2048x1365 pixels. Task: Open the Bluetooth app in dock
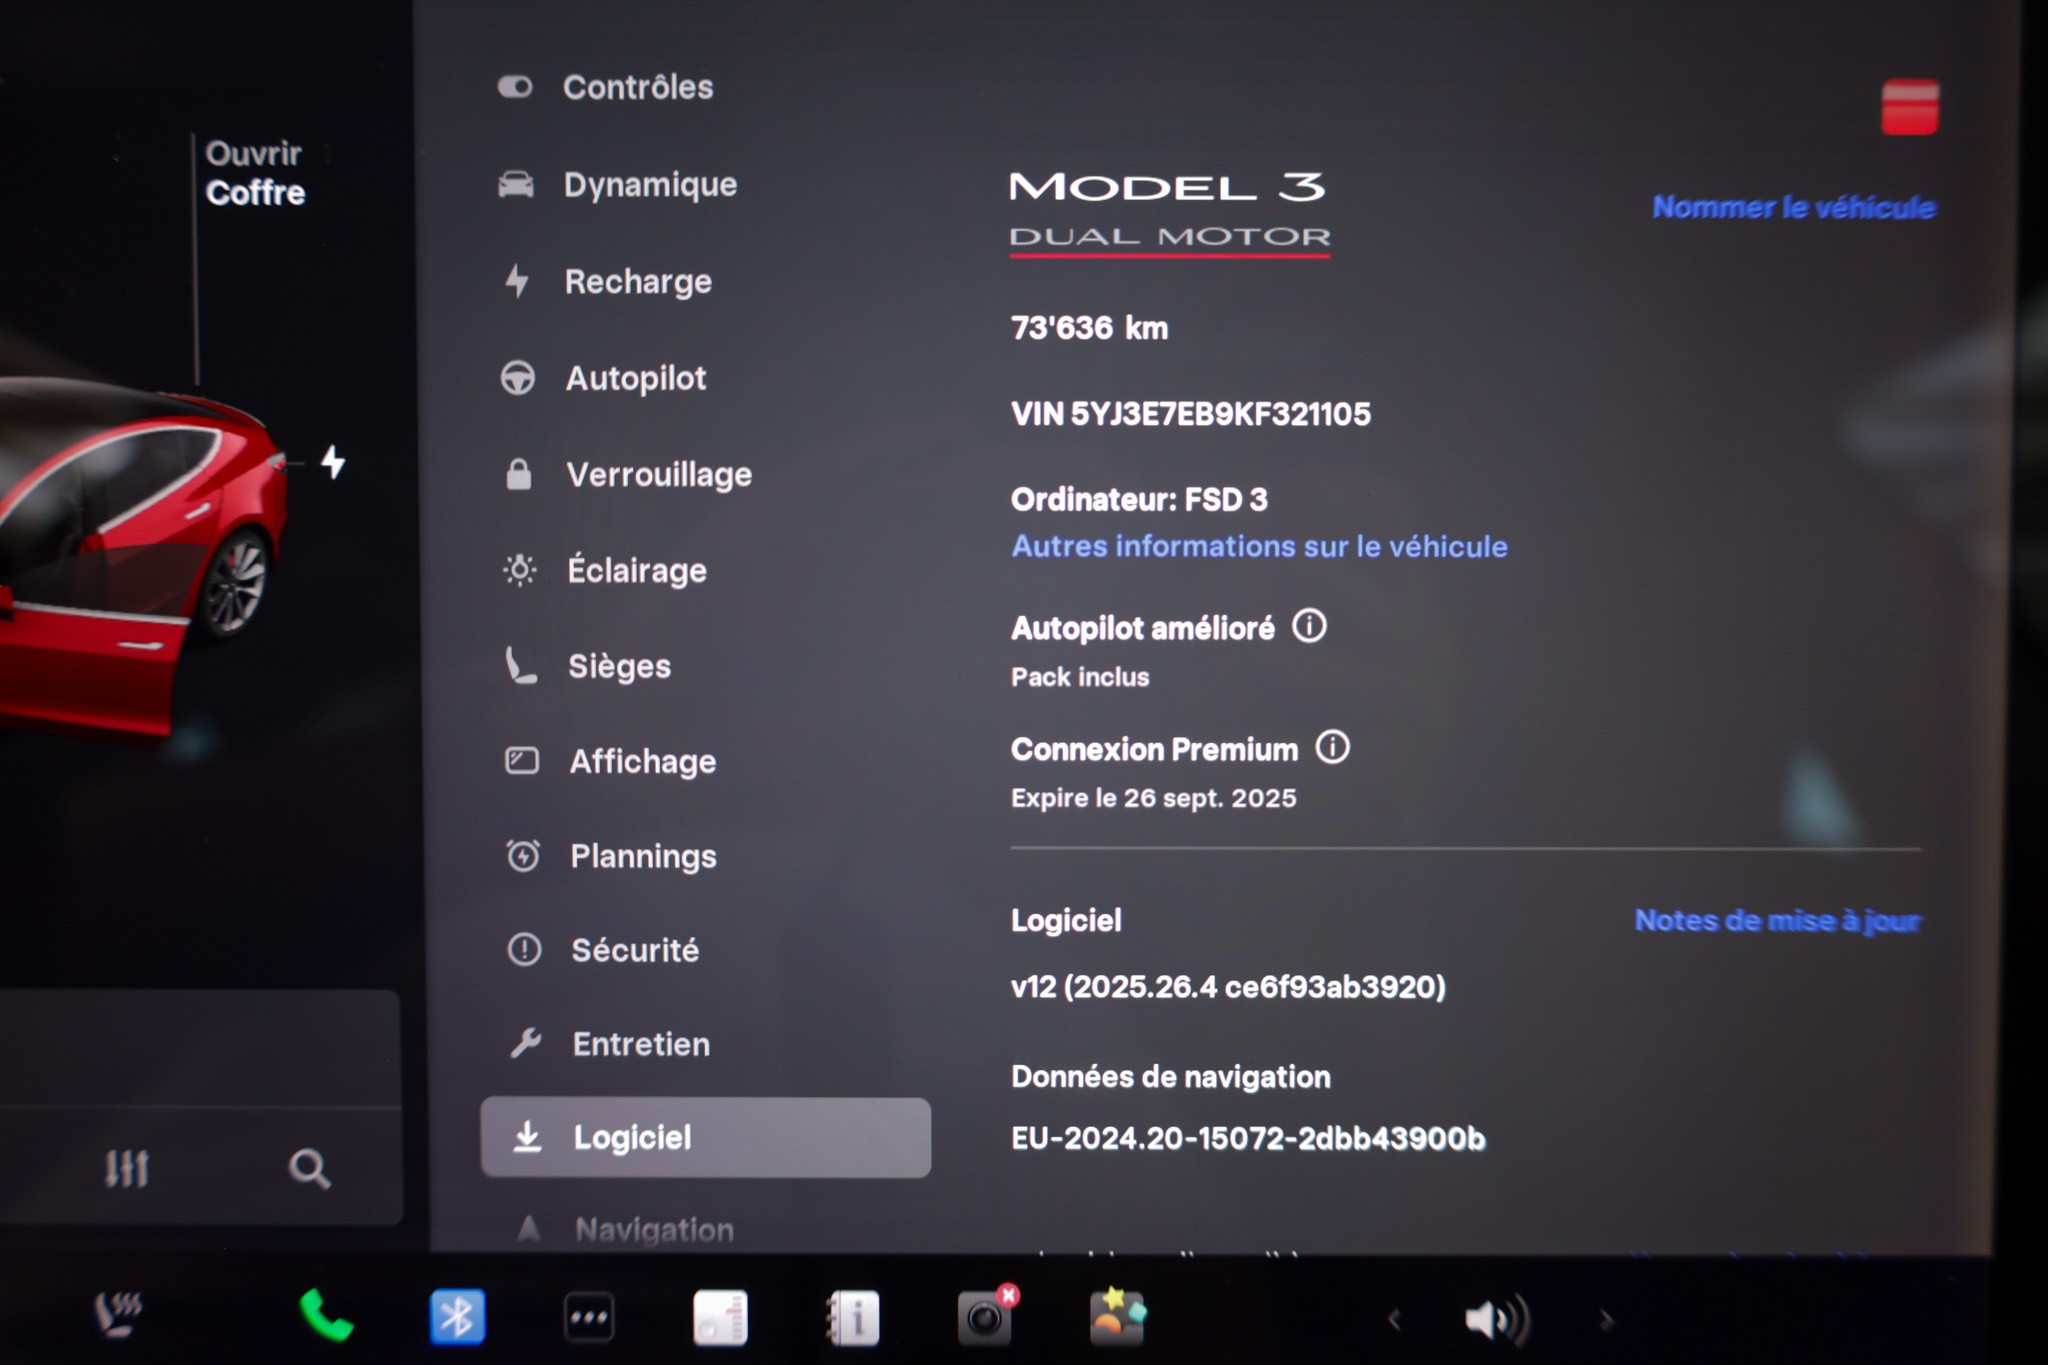point(457,1317)
